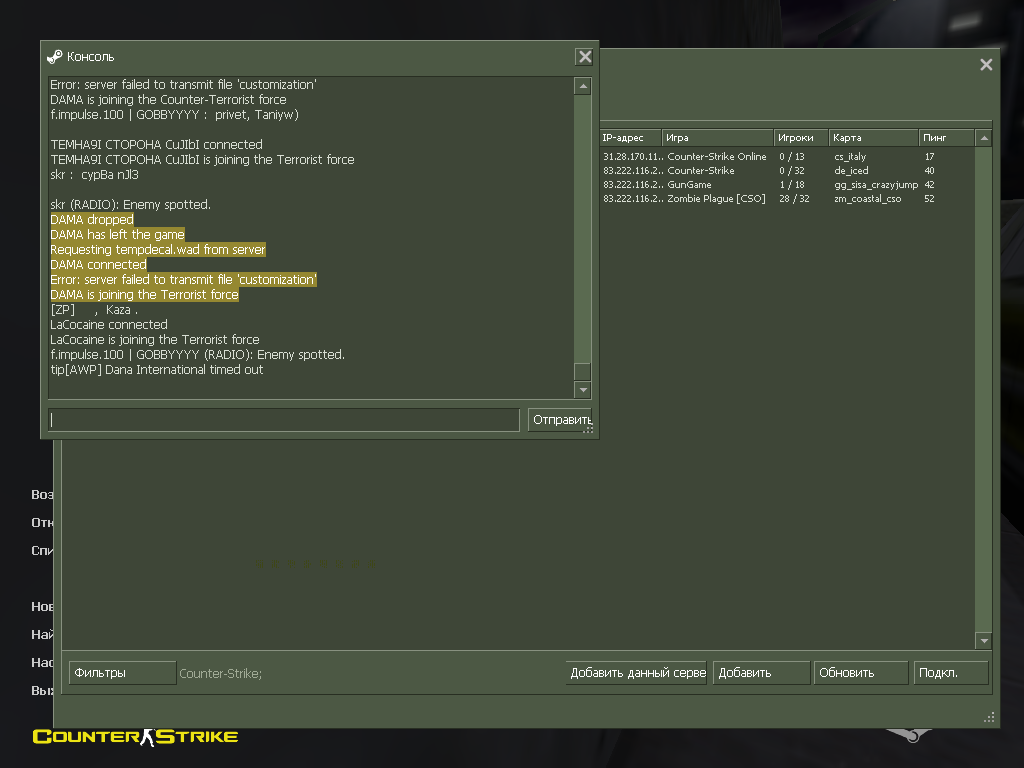The image size is (1024, 768).
Task: Sort servers by the Игра column
Action: (718, 138)
